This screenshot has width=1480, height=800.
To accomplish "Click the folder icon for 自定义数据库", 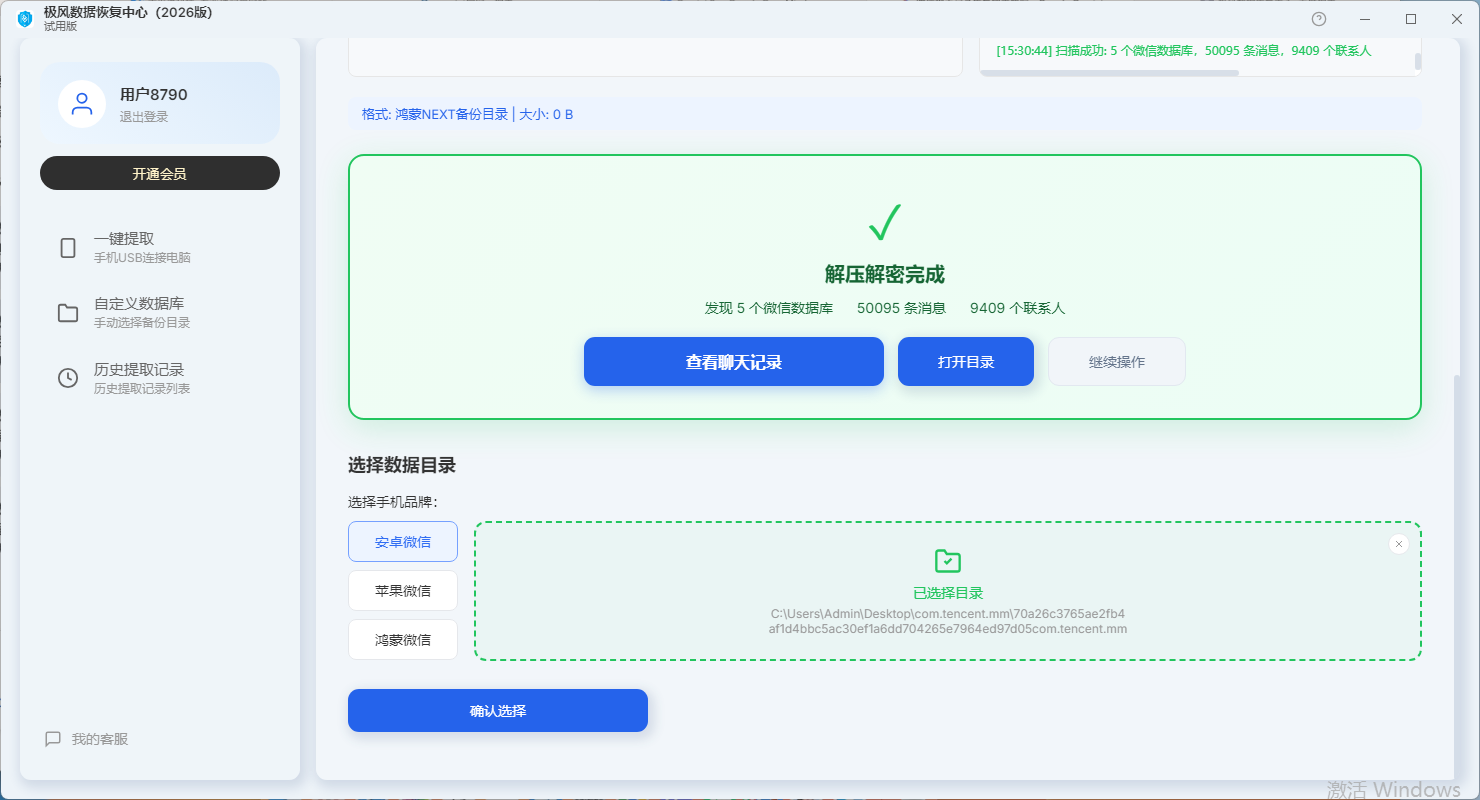I will pos(68,313).
